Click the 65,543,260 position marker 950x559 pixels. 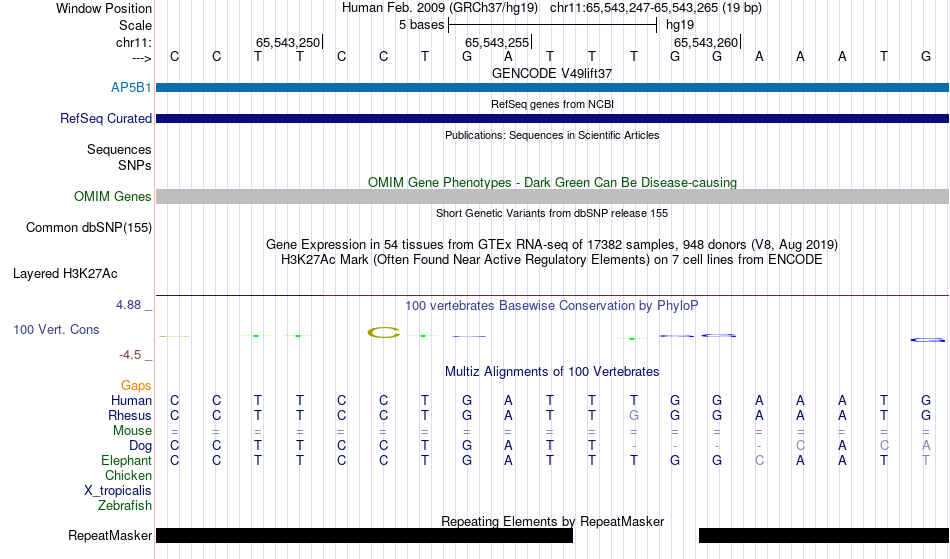click(x=707, y=42)
